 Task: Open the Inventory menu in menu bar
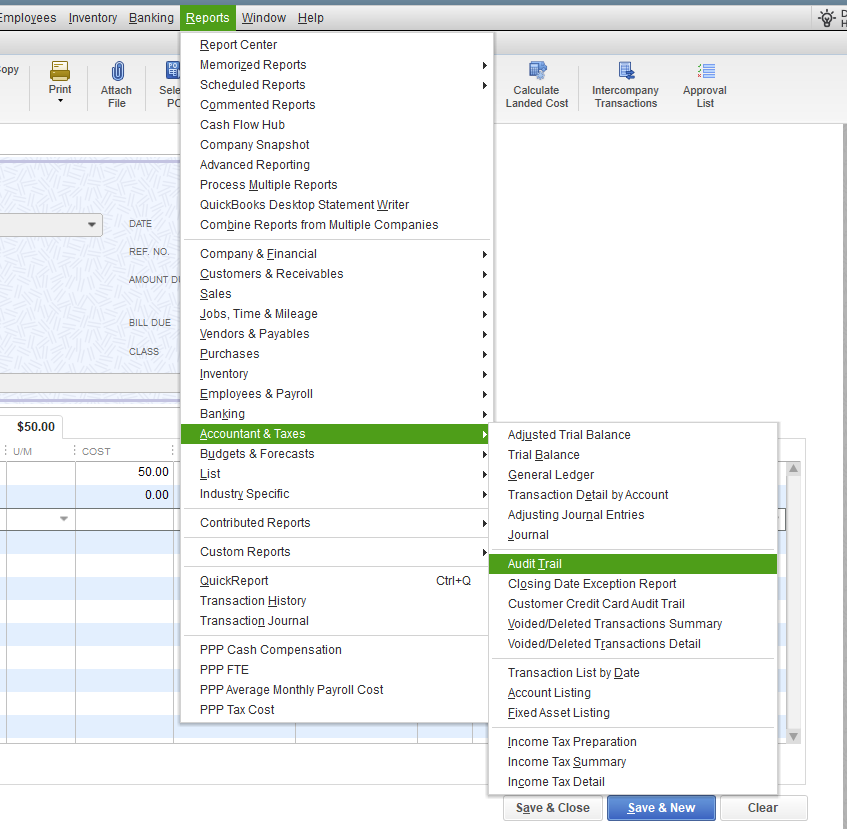93,18
